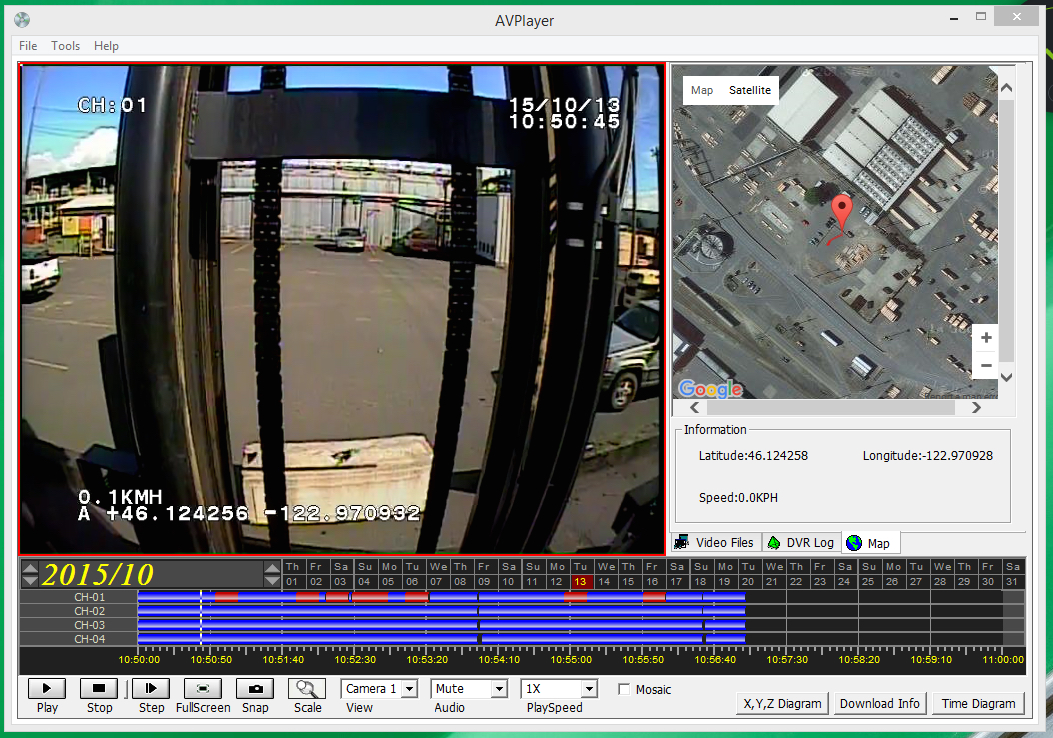Step forward one frame
This screenshot has width=1053, height=738.
tap(151, 688)
